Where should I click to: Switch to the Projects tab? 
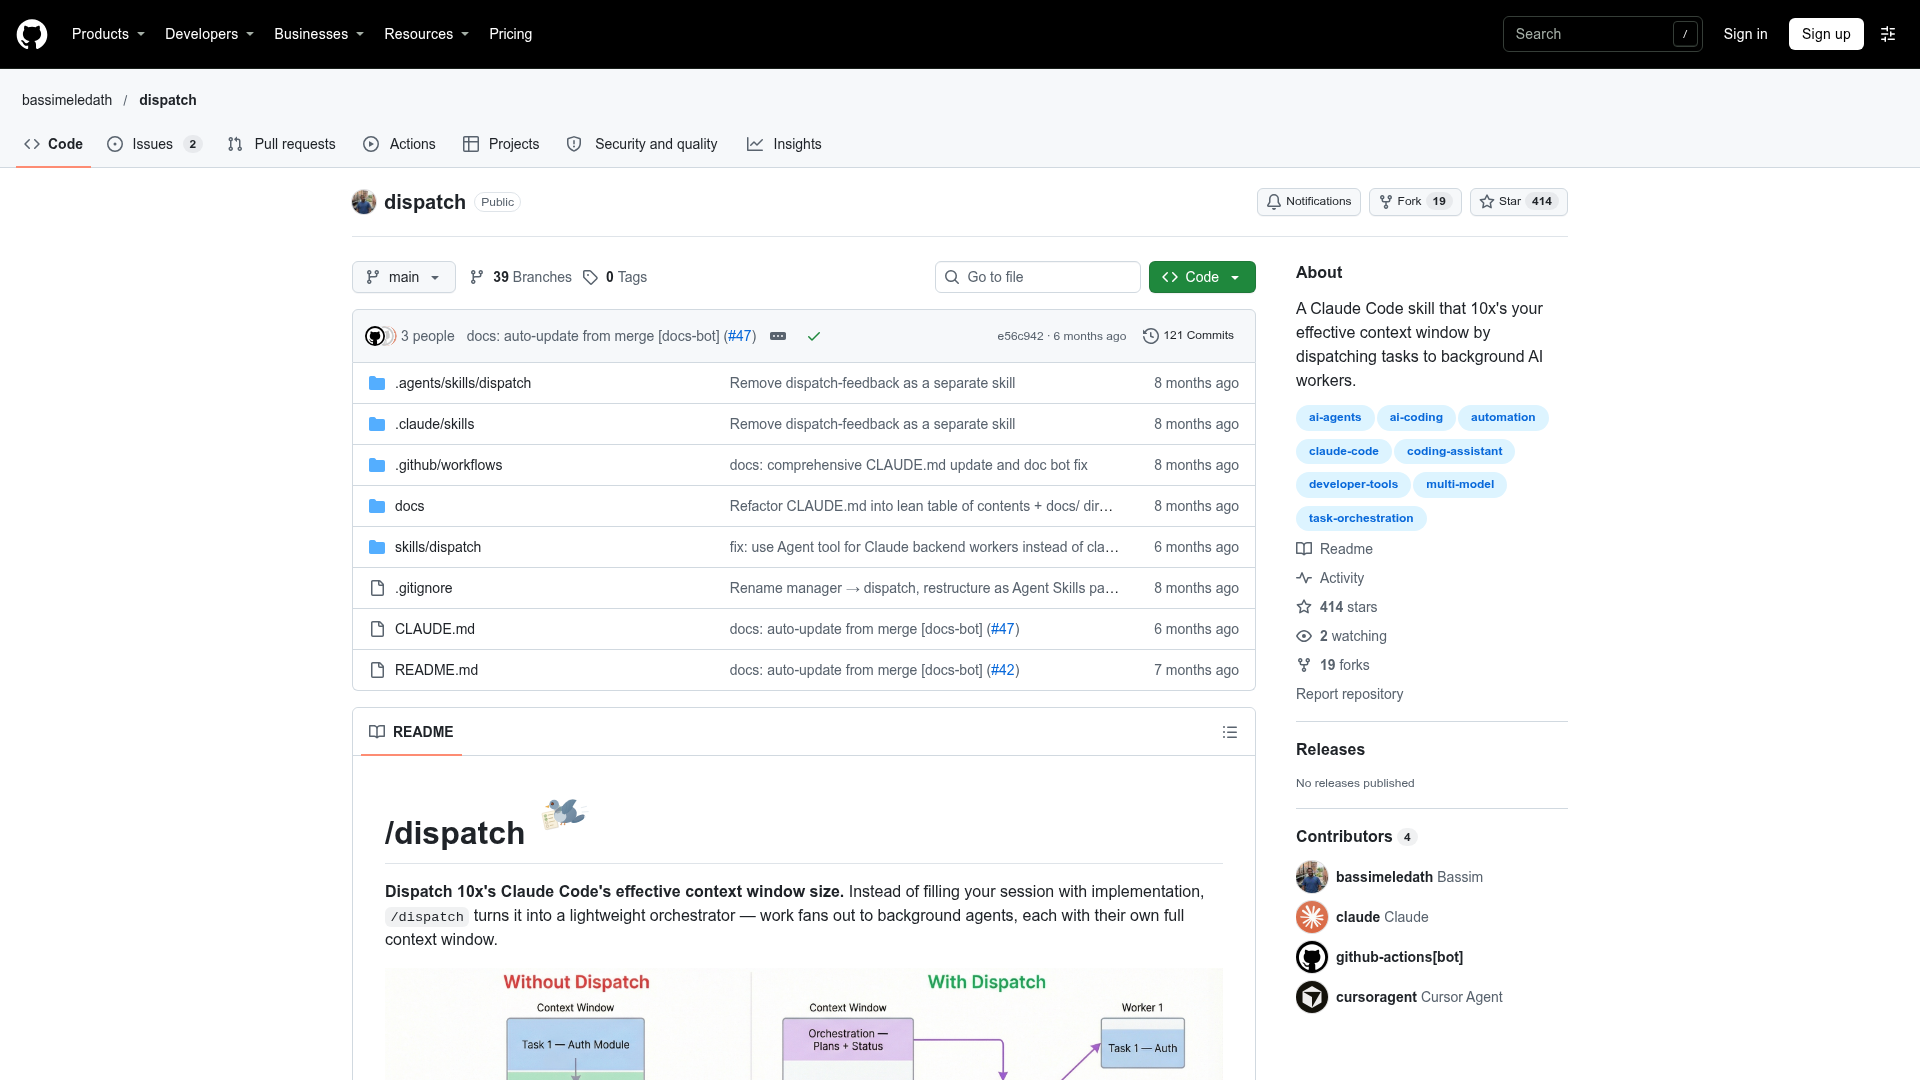(501, 144)
